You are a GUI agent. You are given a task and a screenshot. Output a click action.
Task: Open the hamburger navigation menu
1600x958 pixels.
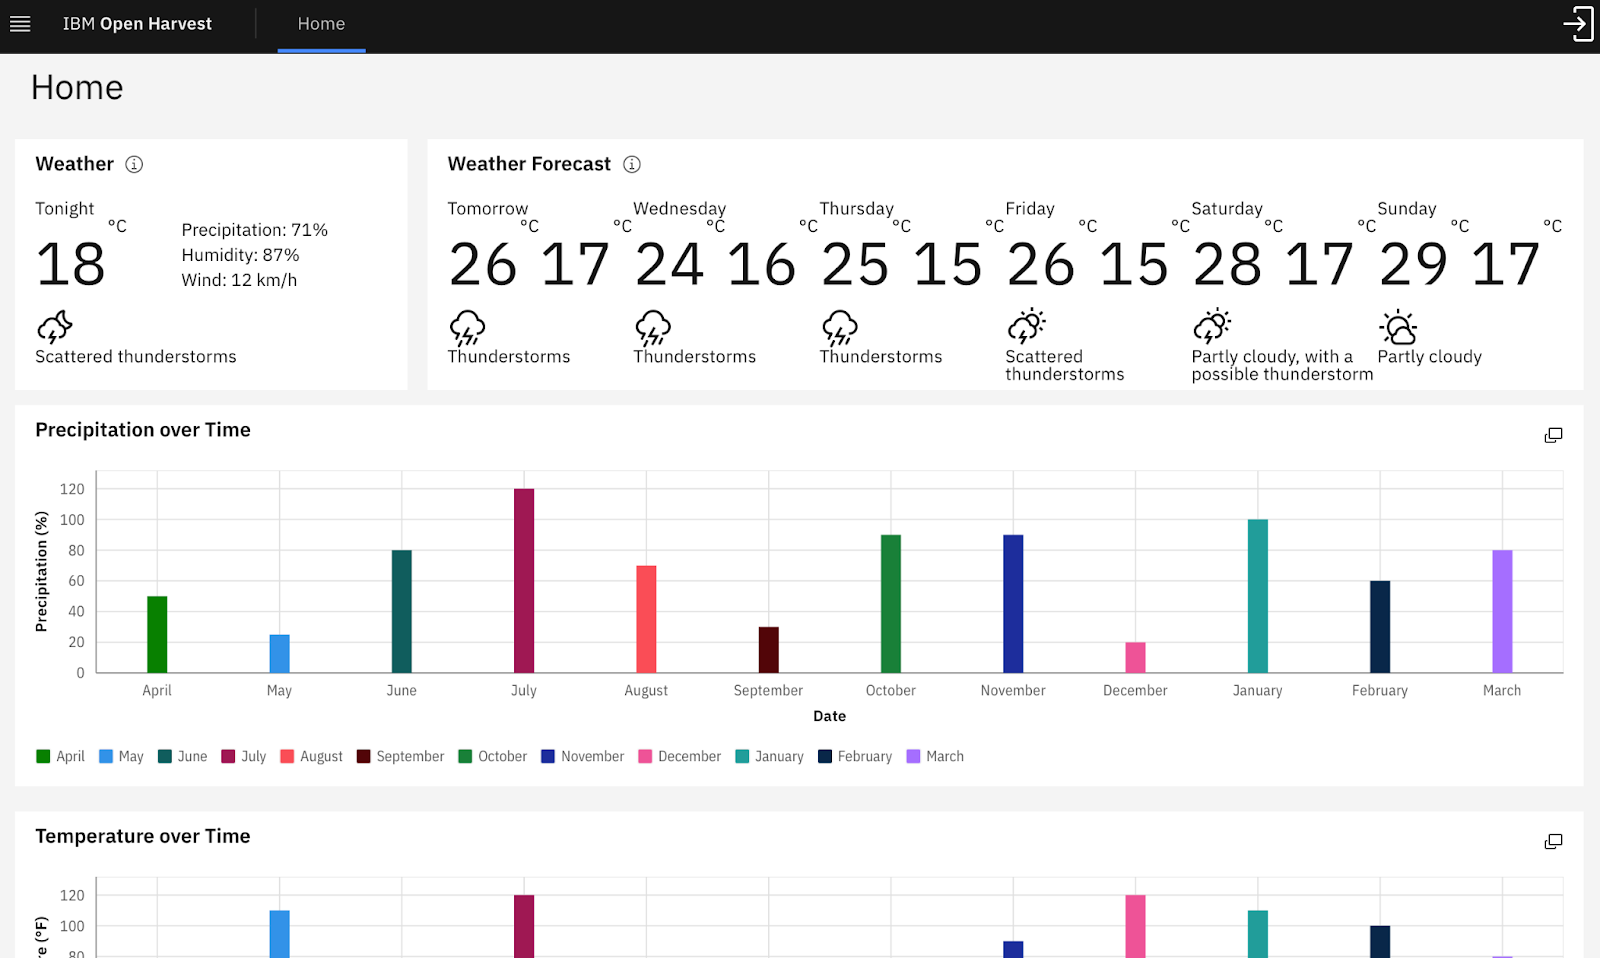(x=20, y=24)
